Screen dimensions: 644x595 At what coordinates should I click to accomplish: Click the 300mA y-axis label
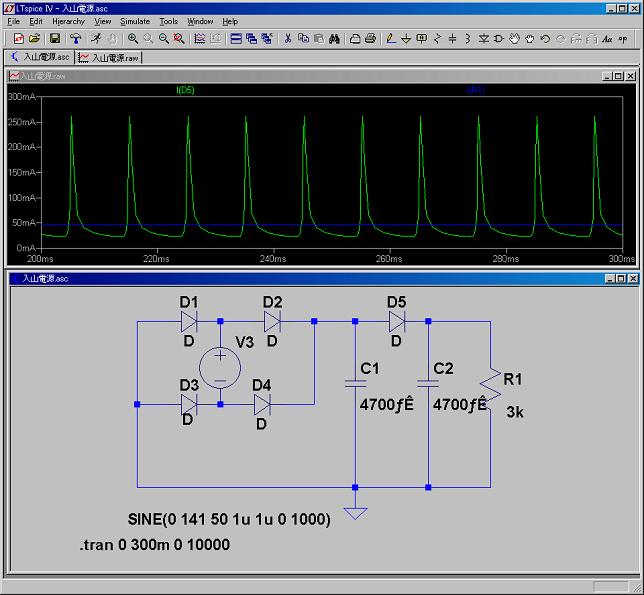point(21,96)
